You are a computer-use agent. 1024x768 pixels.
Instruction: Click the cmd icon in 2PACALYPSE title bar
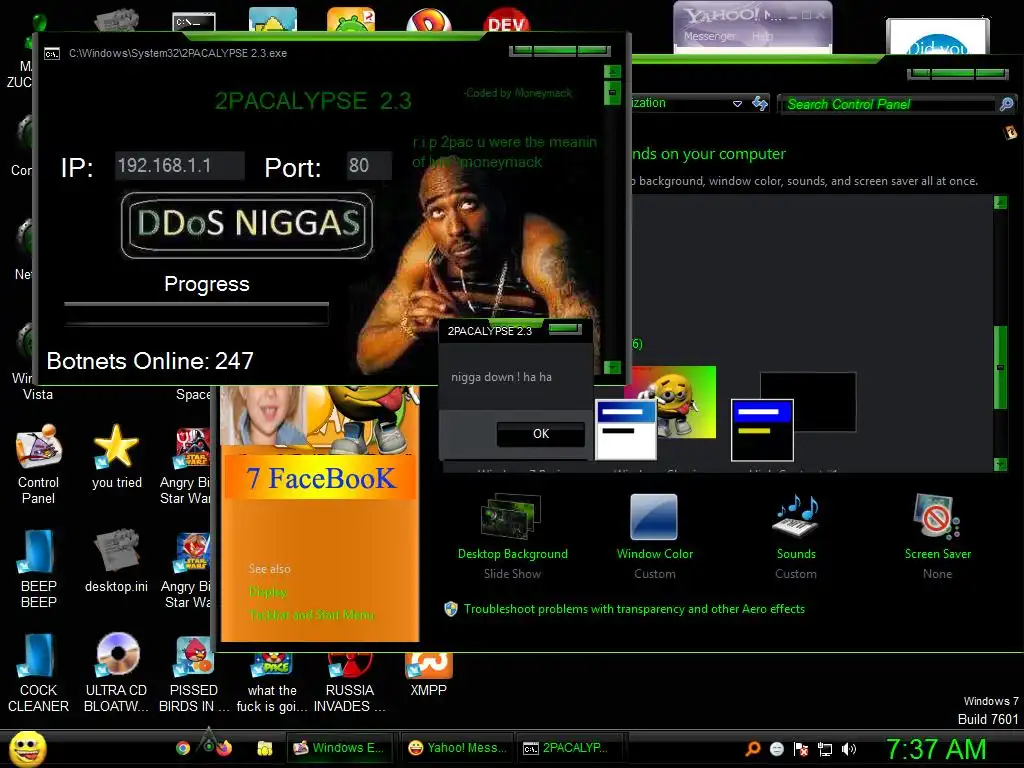click(x=52, y=54)
